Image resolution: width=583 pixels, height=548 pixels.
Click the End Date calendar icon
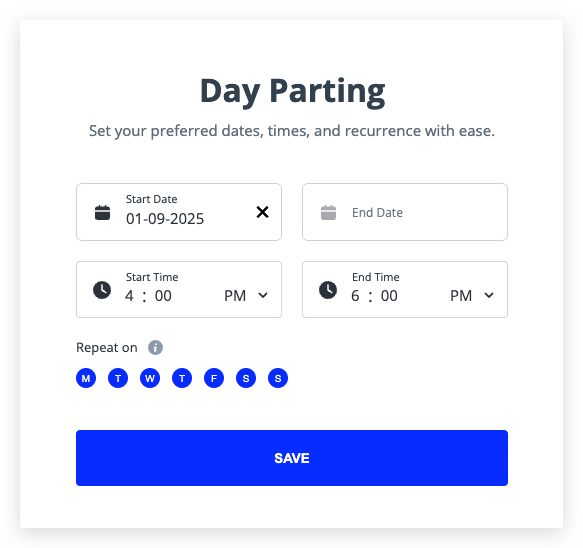pyautogui.click(x=328, y=213)
